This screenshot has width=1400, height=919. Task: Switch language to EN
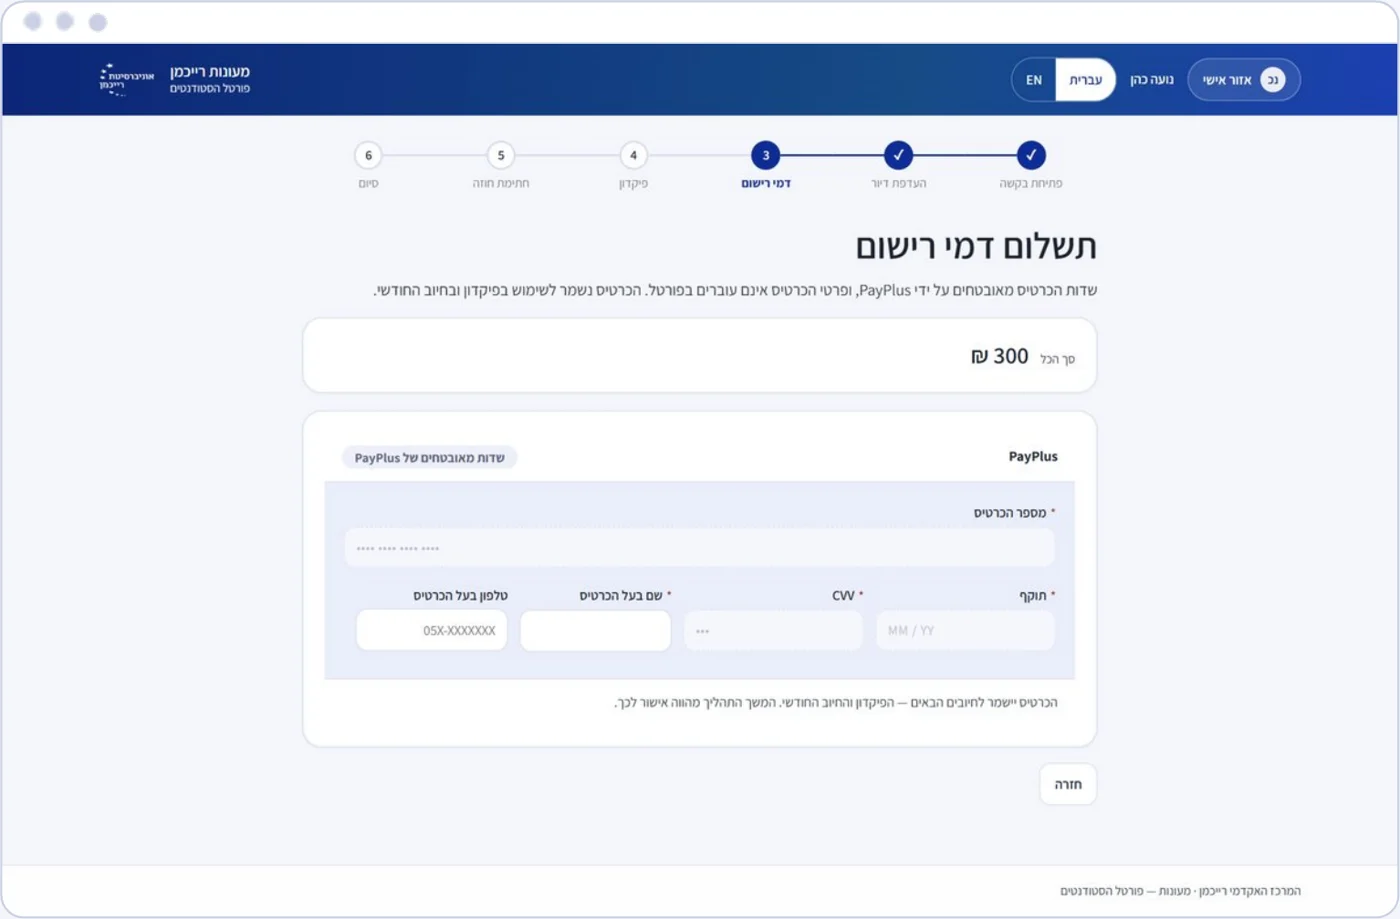(x=1034, y=80)
